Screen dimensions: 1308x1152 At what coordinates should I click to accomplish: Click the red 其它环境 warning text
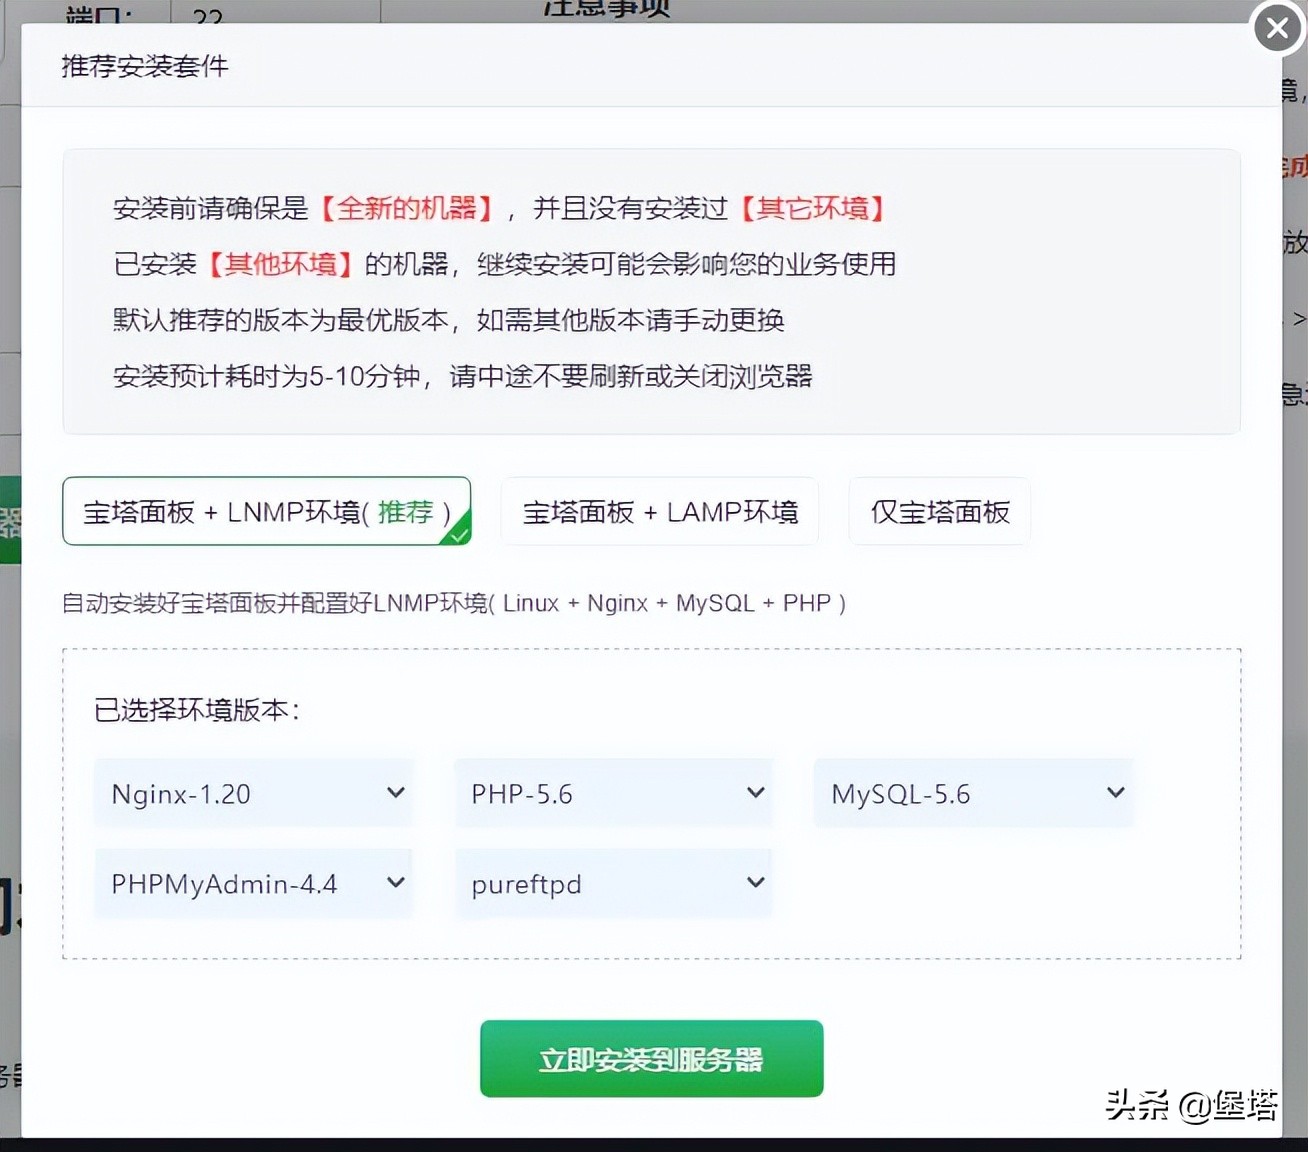coord(814,208)
